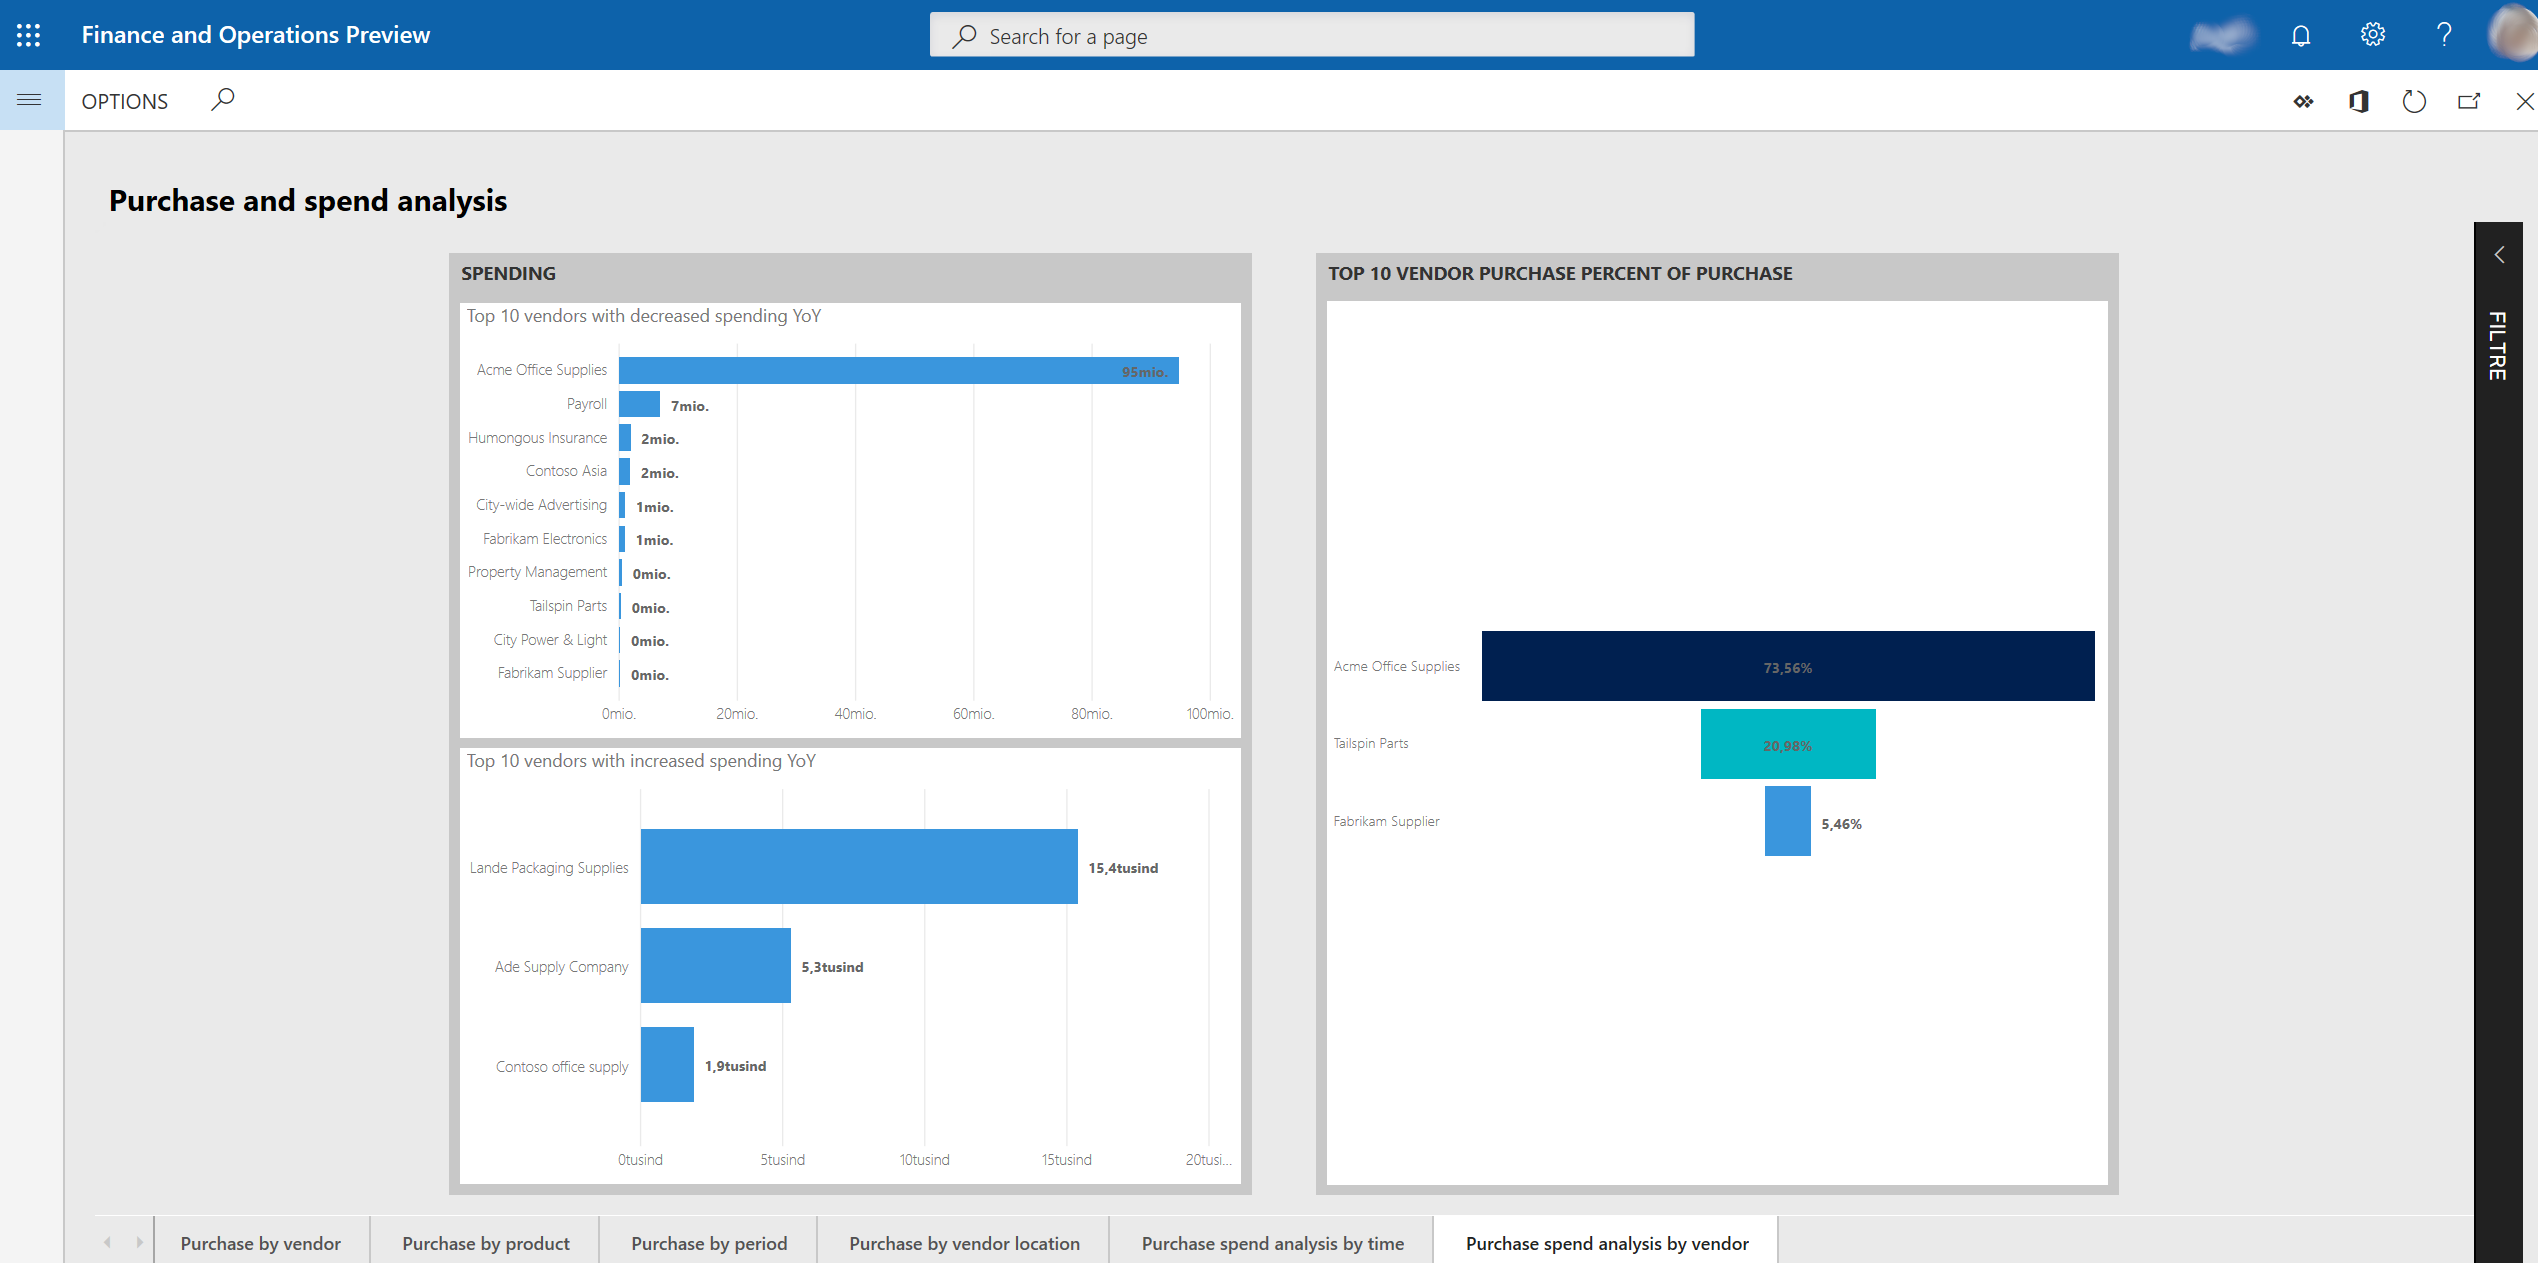Click the Purchase by period tab
This screenshot has height=1263, width=2538.
click(x=709, y=1242)
